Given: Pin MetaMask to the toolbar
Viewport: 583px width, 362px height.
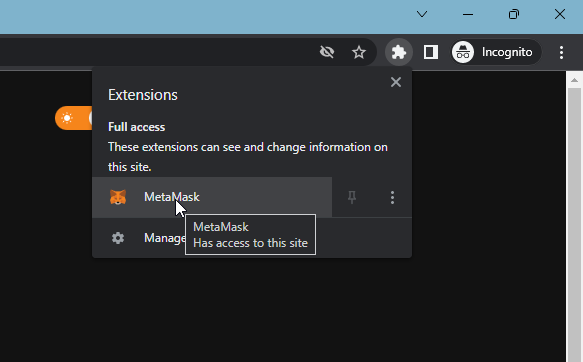Looking at the screenshot, I should pos(352,197).
